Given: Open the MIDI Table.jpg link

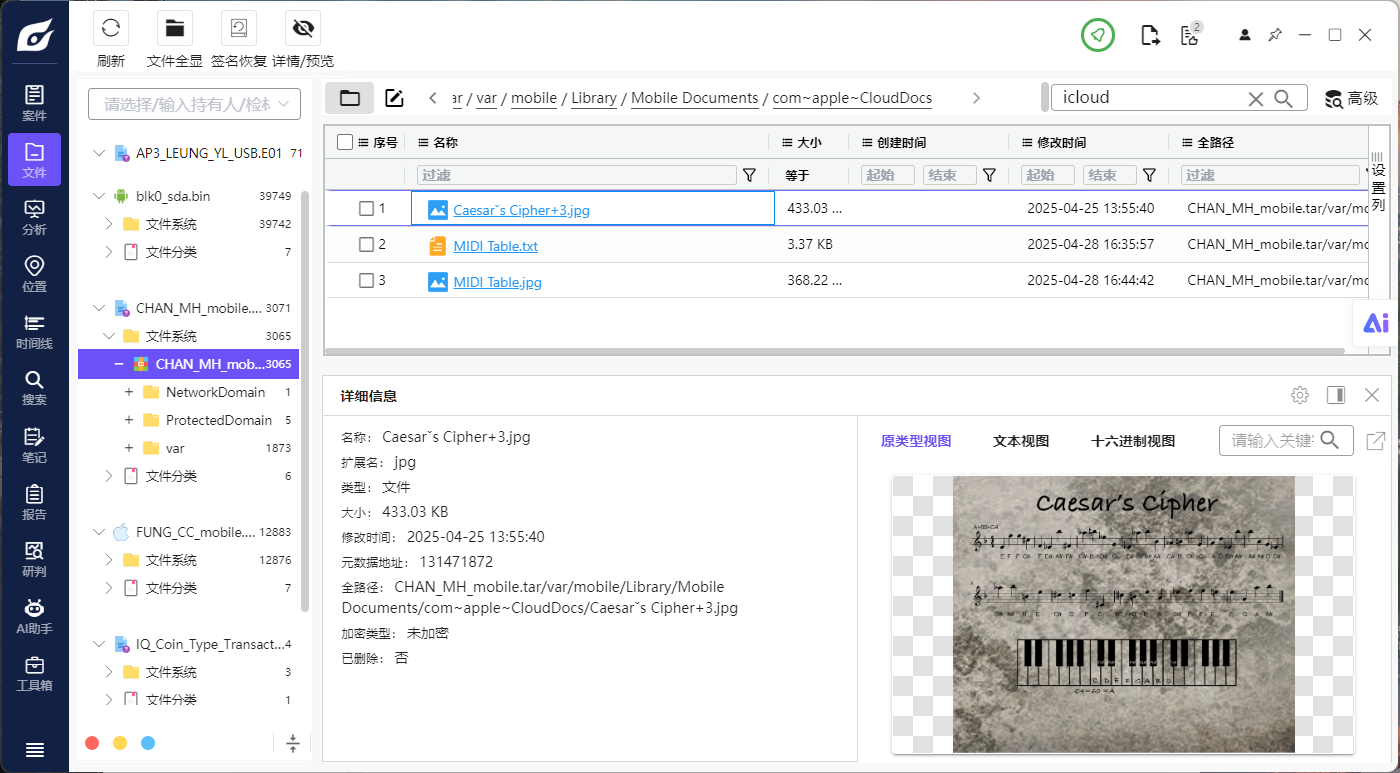Looking at the screenshot, I should (x=497, y=282).
